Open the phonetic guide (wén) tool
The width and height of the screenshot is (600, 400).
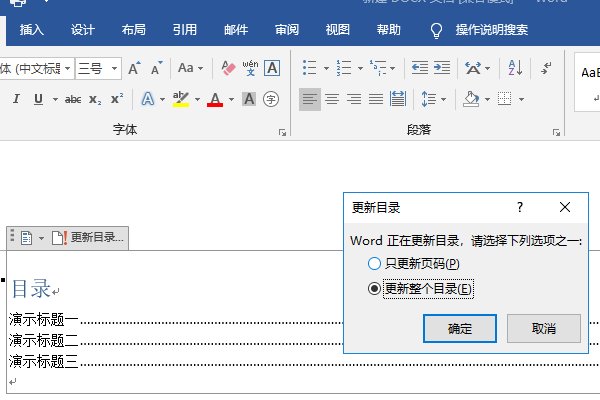point(250,68)
